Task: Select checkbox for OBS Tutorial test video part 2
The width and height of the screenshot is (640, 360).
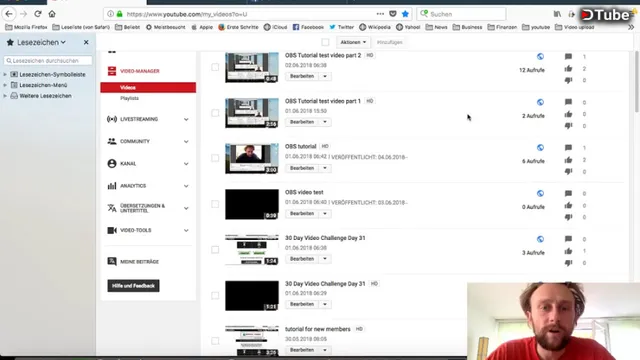Action: [215, 67]
